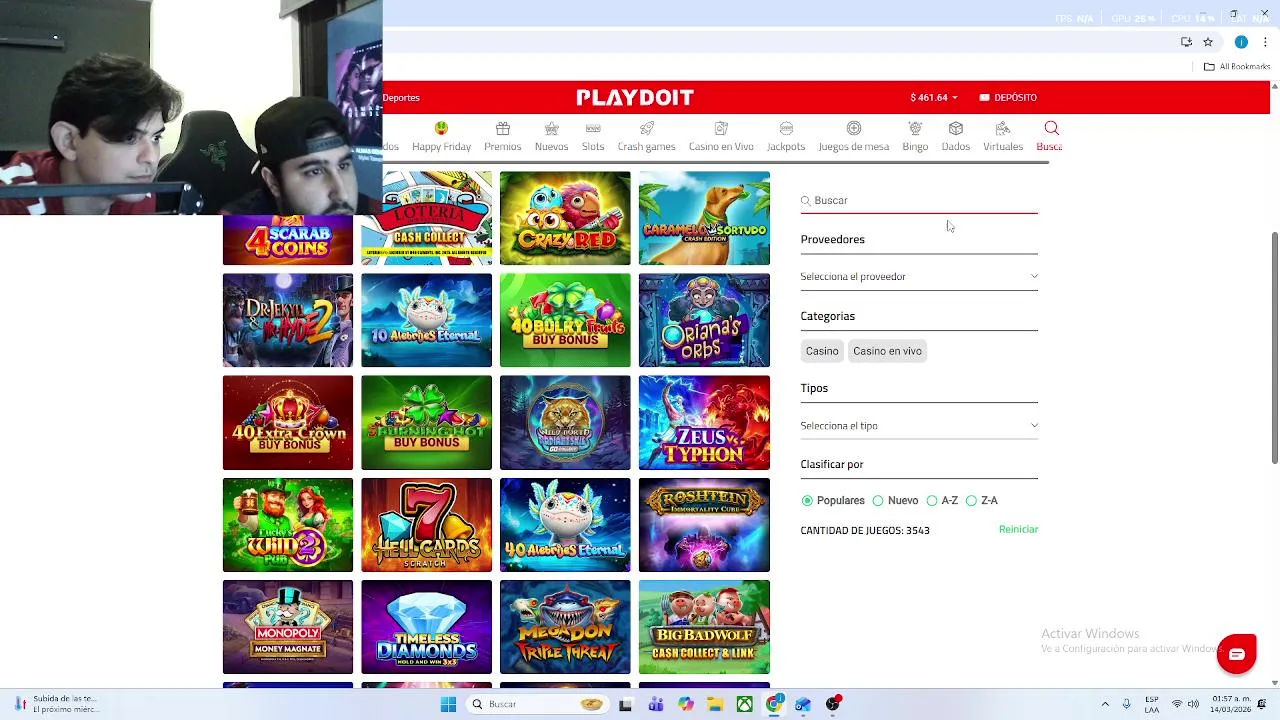Open the Premios gift category
Screen dimensions: 1280x720
(x=502, y=137)
